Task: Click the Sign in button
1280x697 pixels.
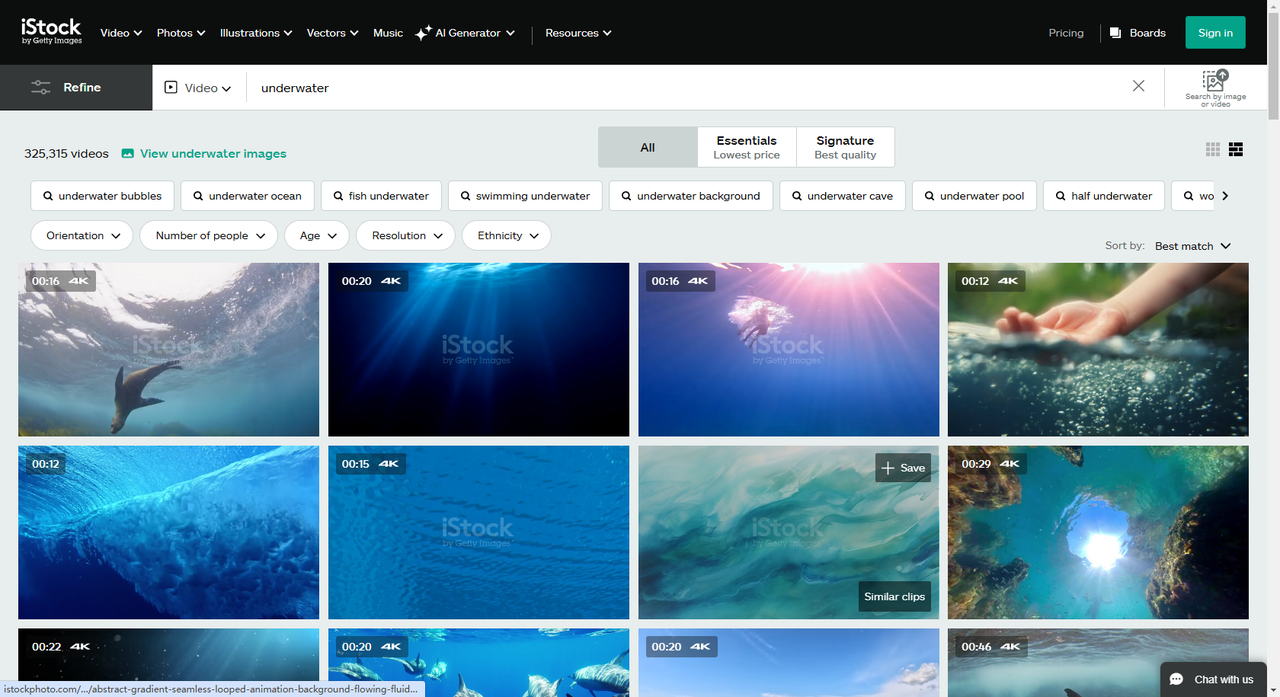Action: click(1215, 33)
